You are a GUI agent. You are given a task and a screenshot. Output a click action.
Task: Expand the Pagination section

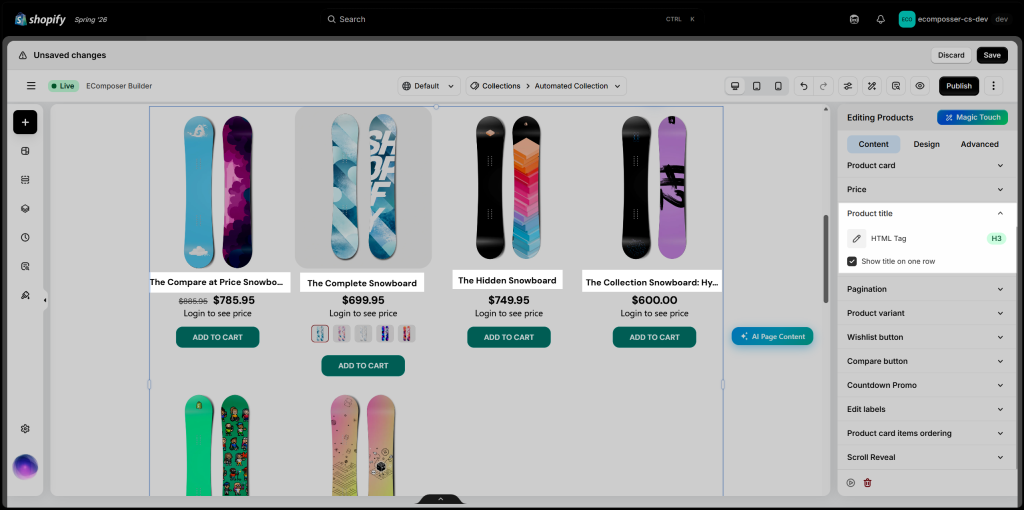(x=927, y=289)
